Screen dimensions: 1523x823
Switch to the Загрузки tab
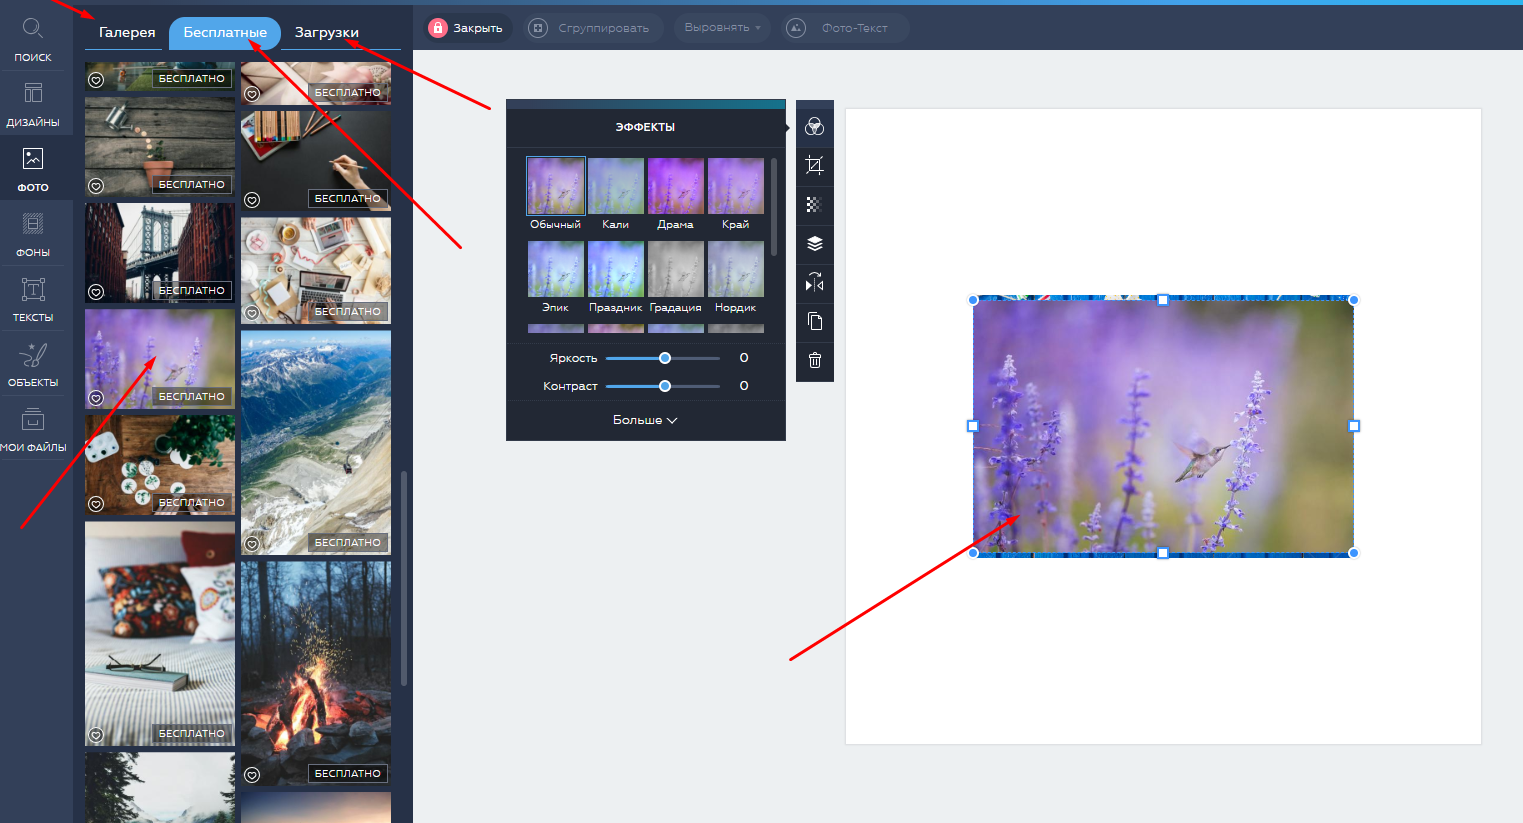point(327,33)
